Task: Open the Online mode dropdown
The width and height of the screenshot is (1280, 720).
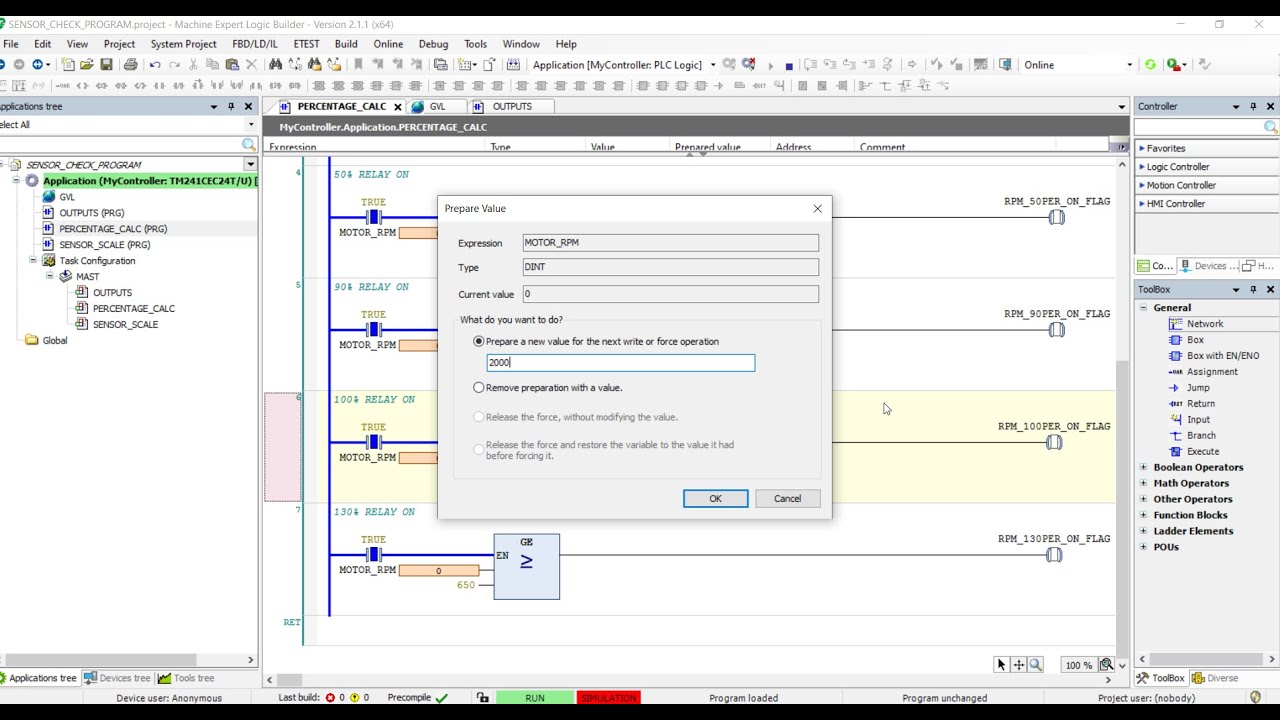Action: (x=1130, y=65)
